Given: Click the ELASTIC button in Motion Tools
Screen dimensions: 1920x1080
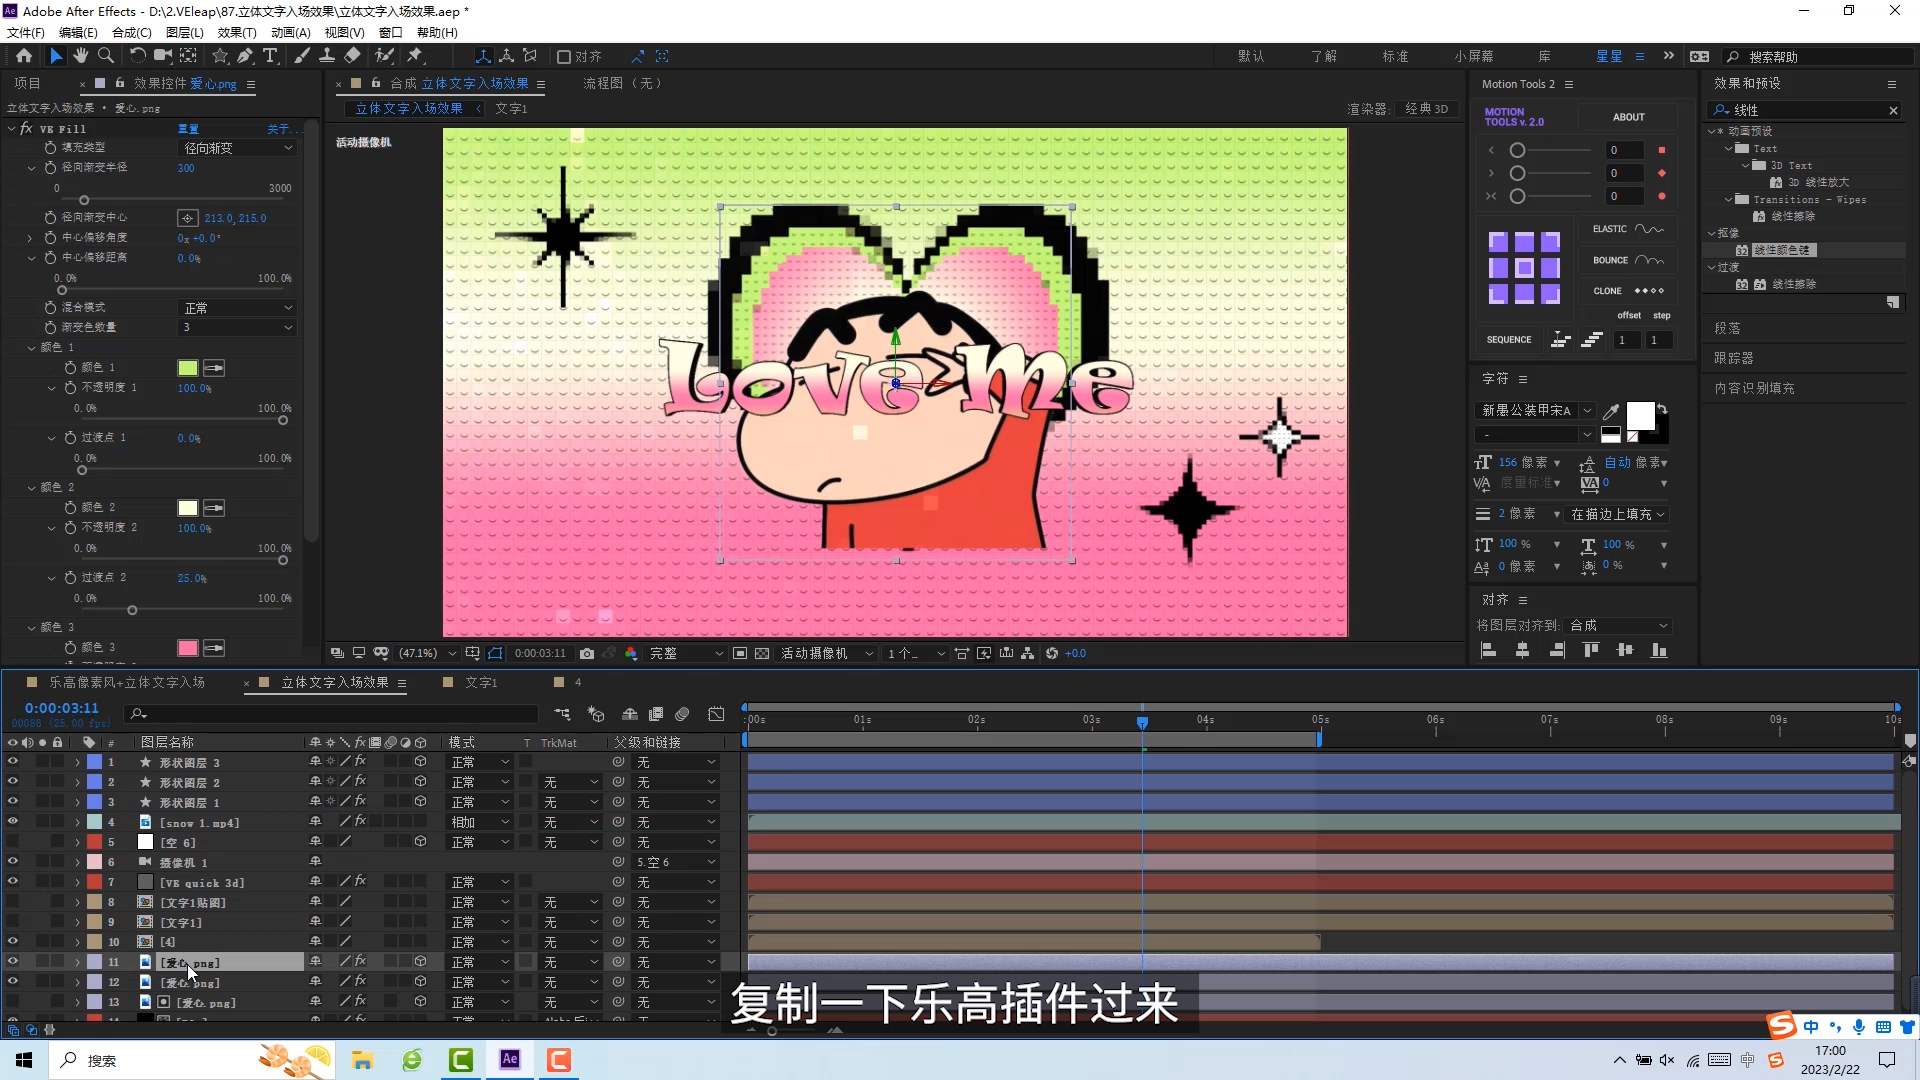Looking at the screenshot, I should point(1628,229).
